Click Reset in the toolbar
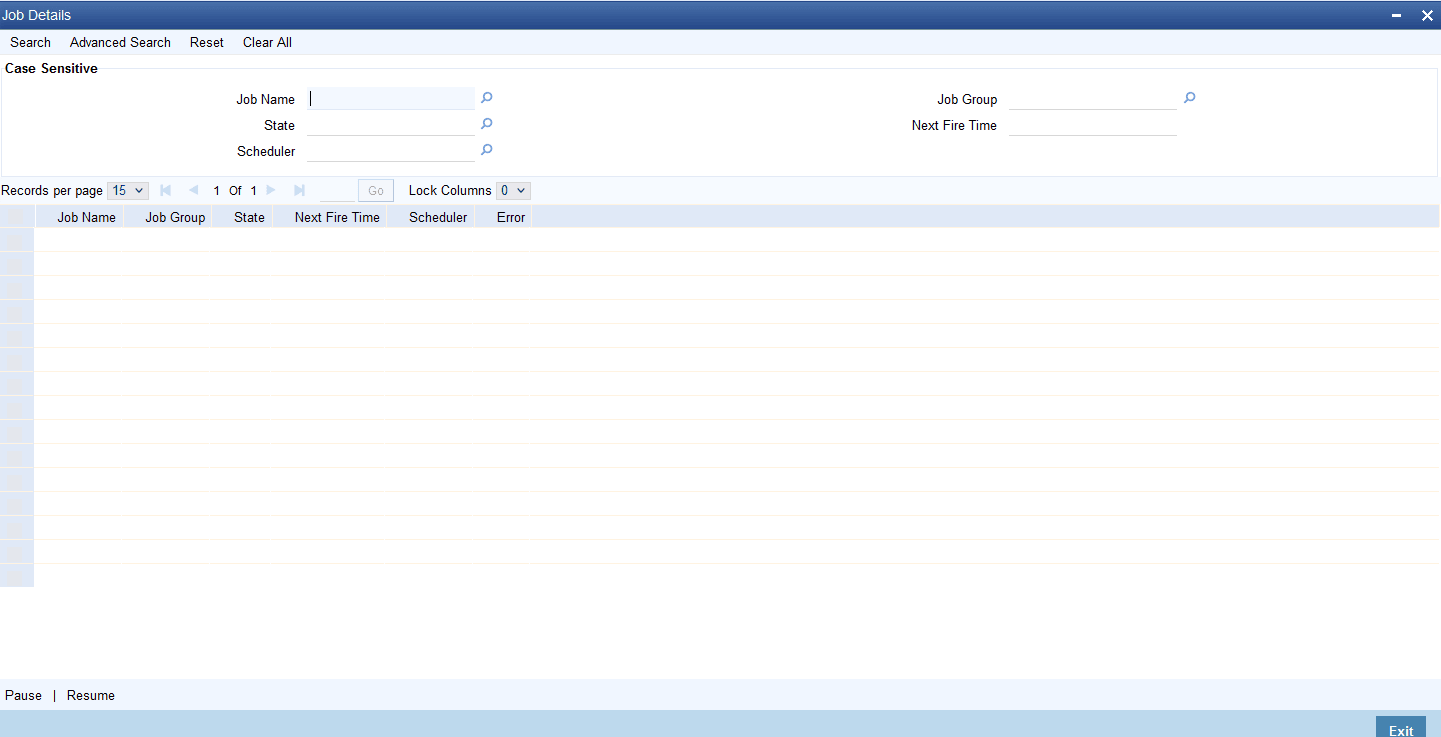 click(207, 42)
